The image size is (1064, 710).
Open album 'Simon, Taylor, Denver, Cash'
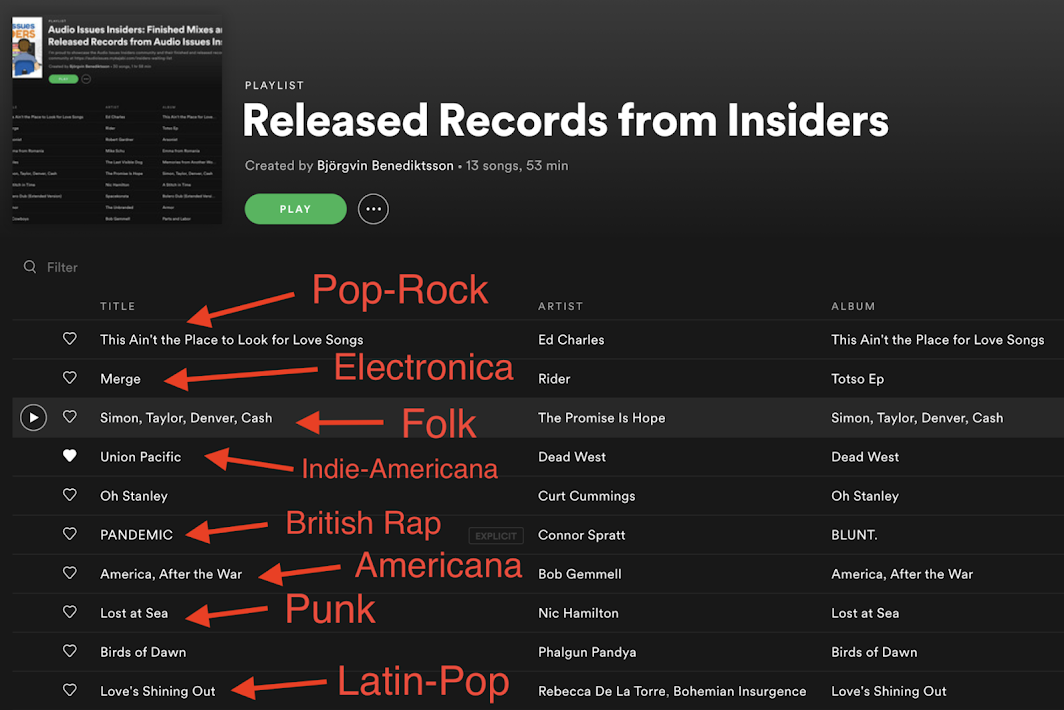click(x=917, y=418)
